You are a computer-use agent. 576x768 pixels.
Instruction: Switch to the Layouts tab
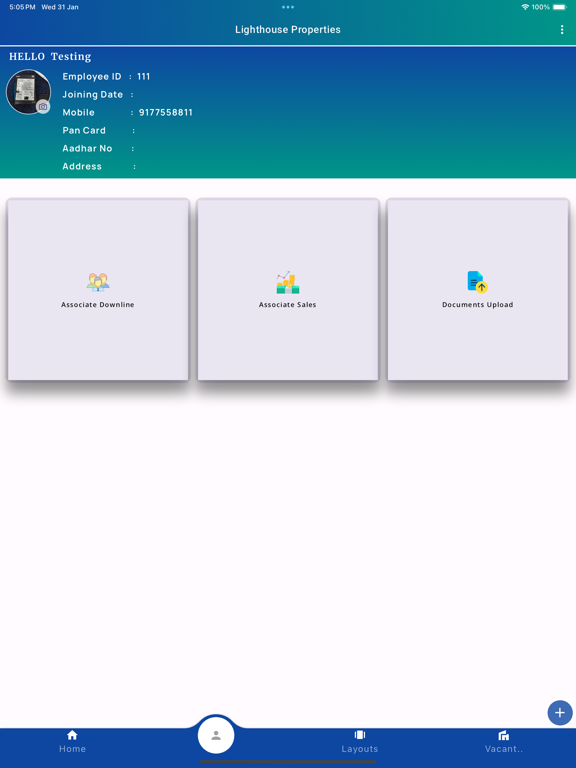pyautogui.click(x=360, y=742)
